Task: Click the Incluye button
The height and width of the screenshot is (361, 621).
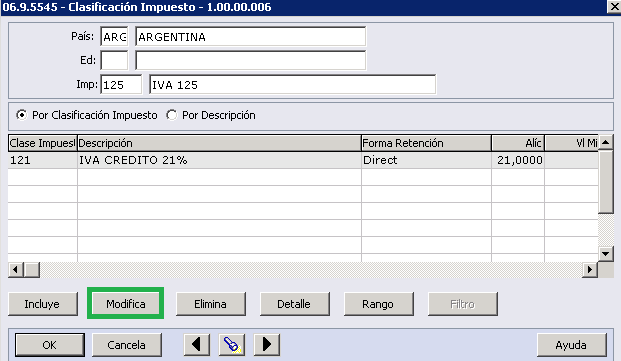Action: pyautogui.click(x=43, y=304)
